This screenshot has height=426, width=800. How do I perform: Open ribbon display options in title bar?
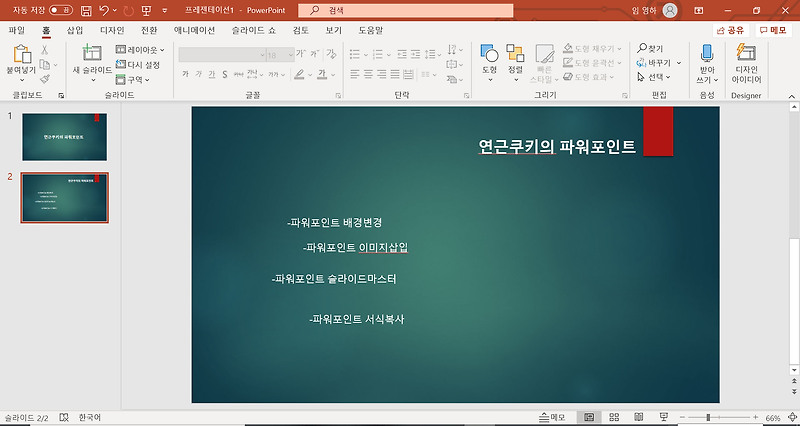[698, 10]
